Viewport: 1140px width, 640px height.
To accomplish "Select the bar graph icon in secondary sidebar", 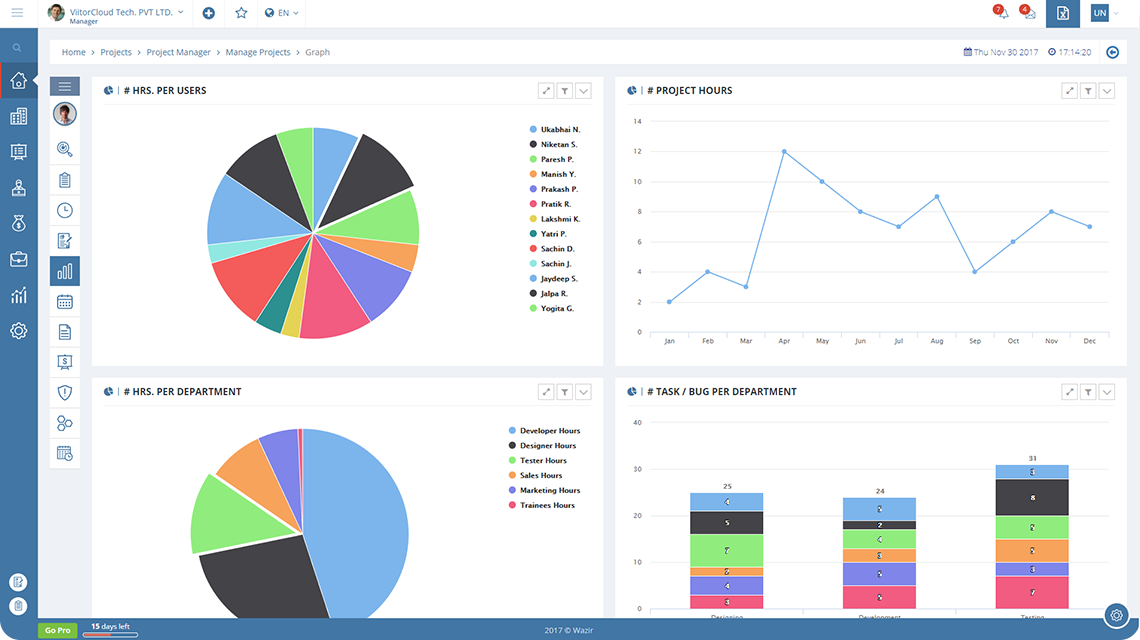I will [x=65, y=271].
